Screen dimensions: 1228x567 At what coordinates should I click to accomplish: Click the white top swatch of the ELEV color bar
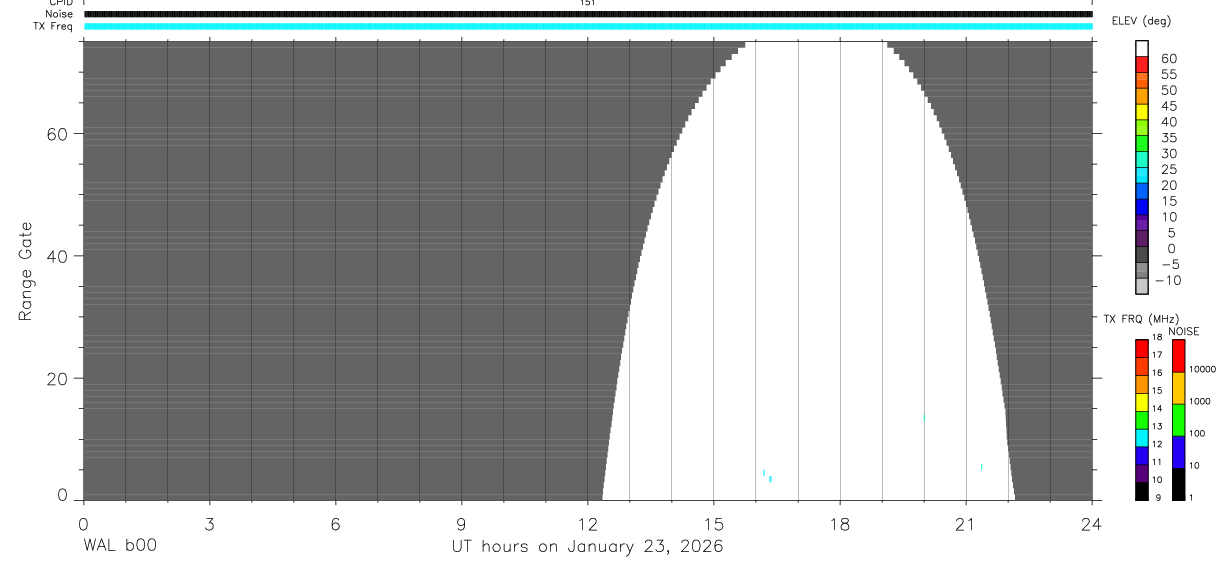(1142, 49)
